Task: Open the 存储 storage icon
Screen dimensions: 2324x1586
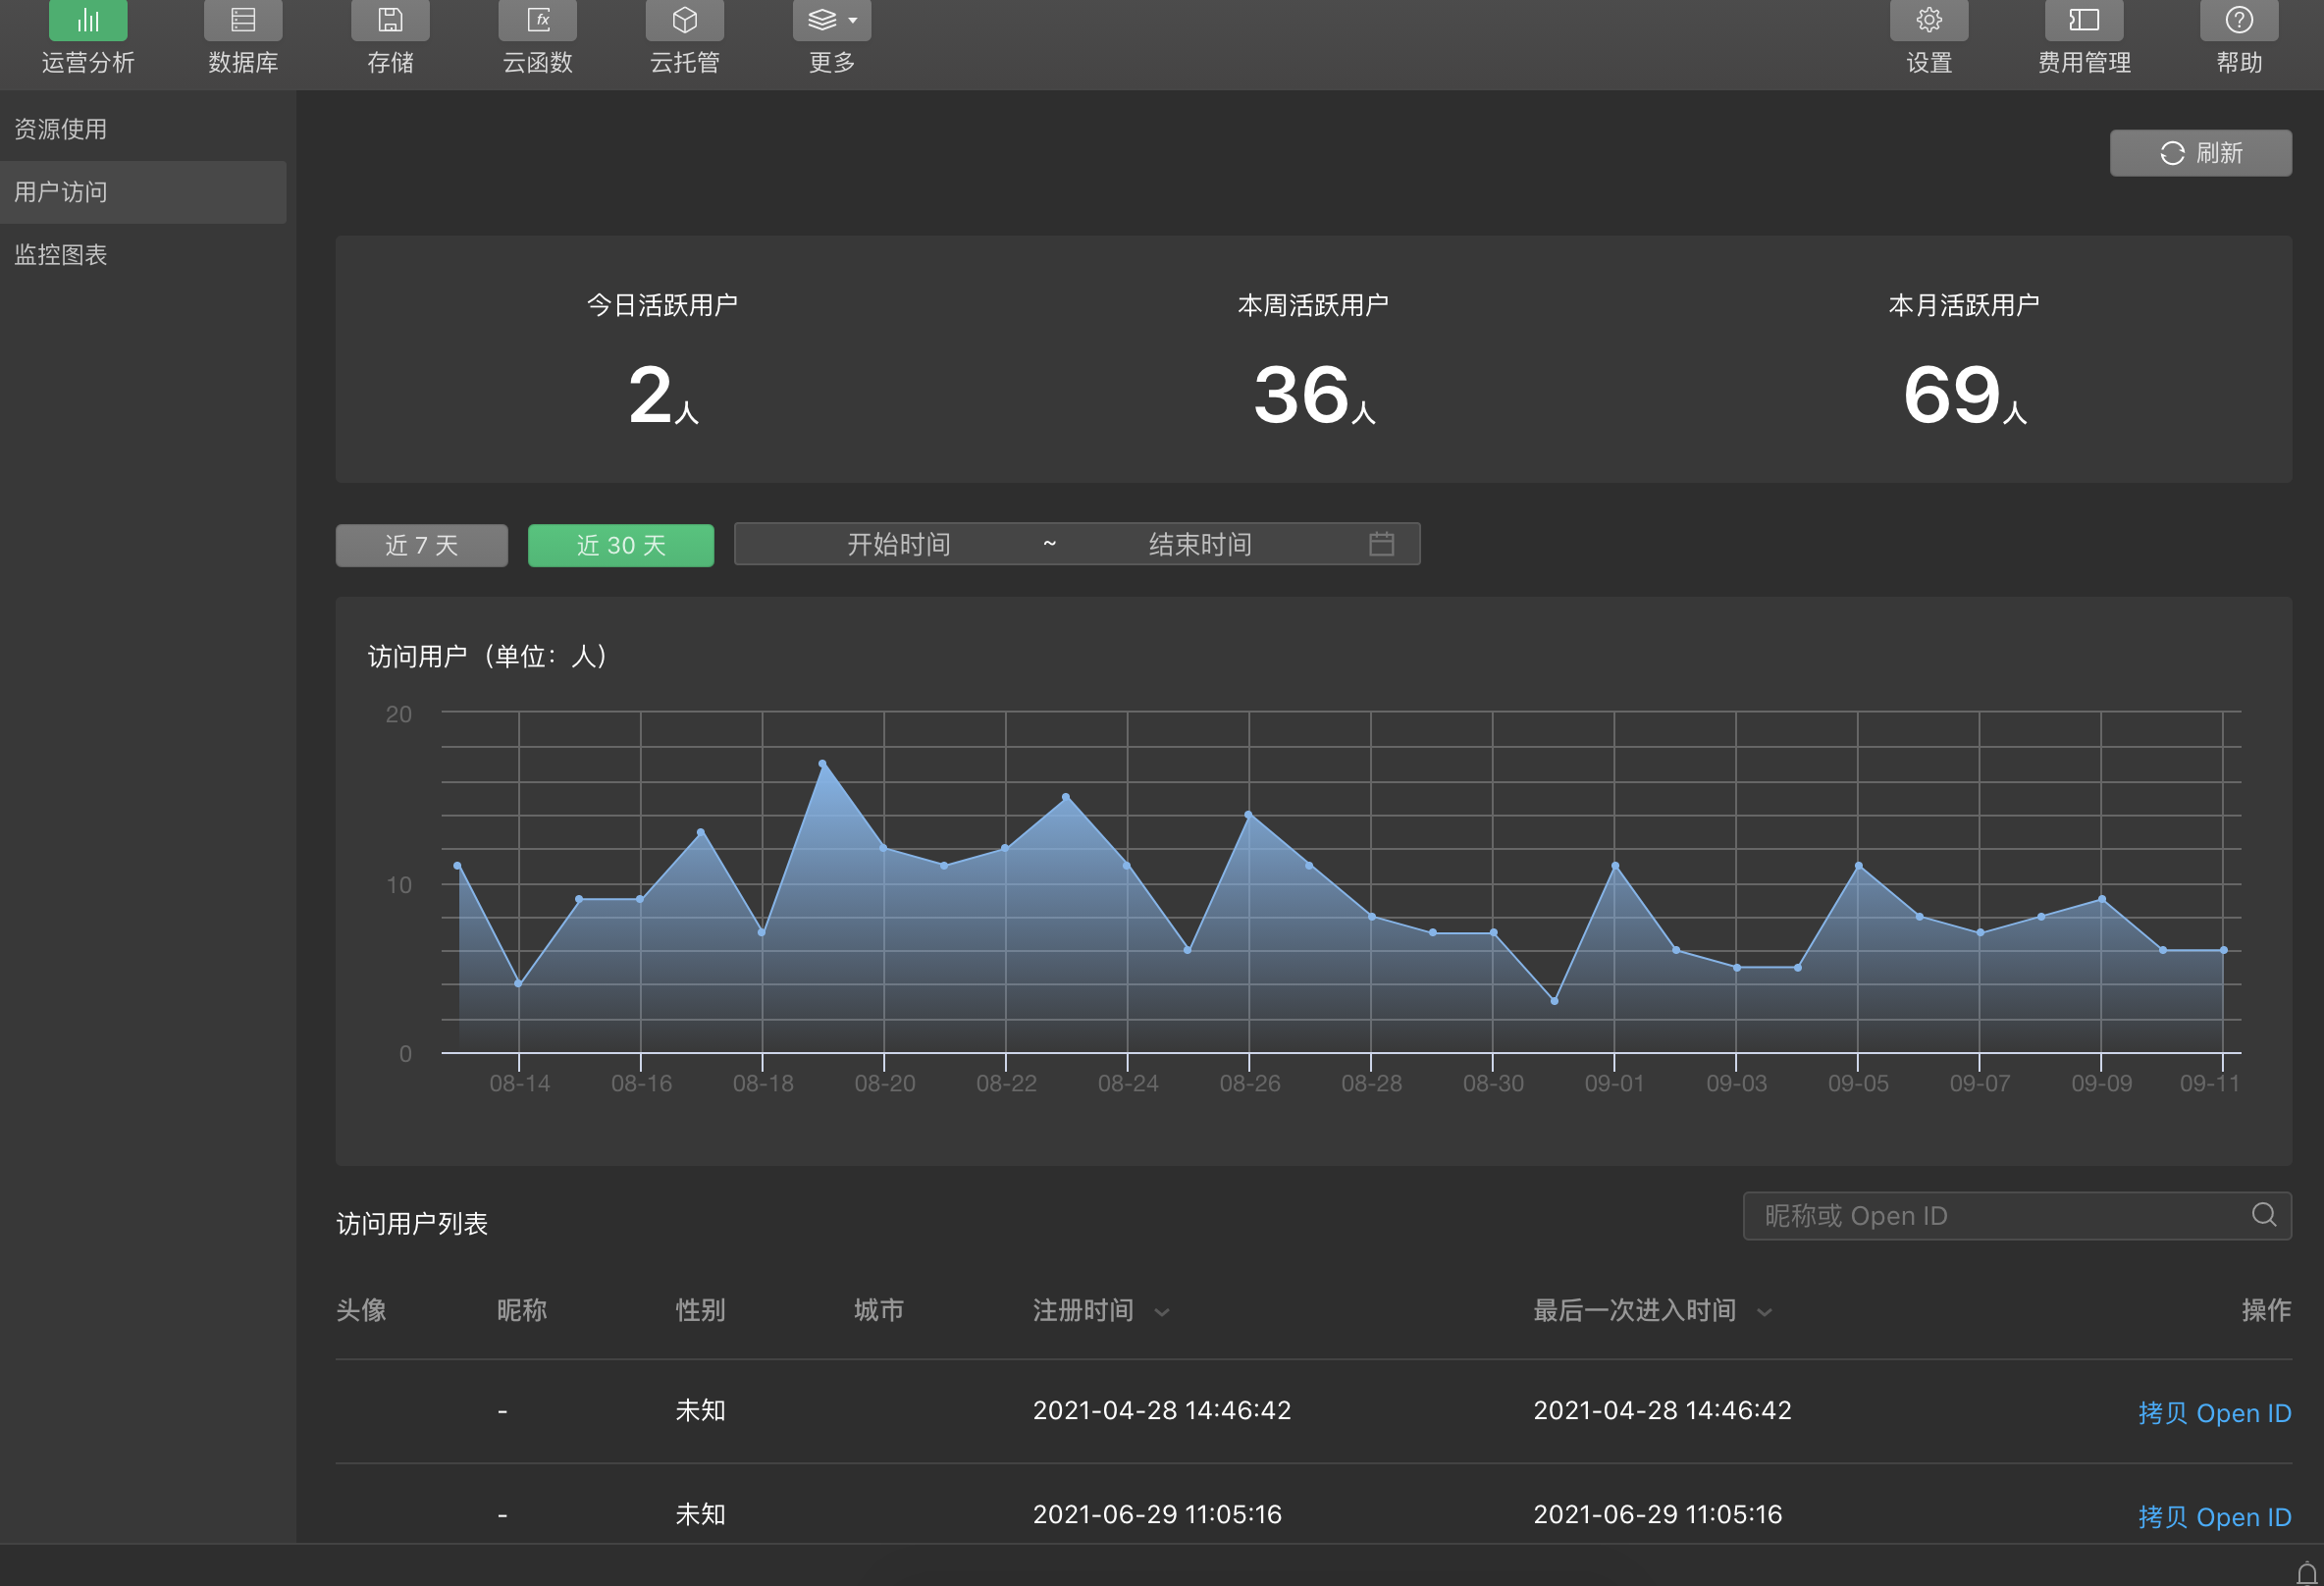Action: click(x=390, y=20)
